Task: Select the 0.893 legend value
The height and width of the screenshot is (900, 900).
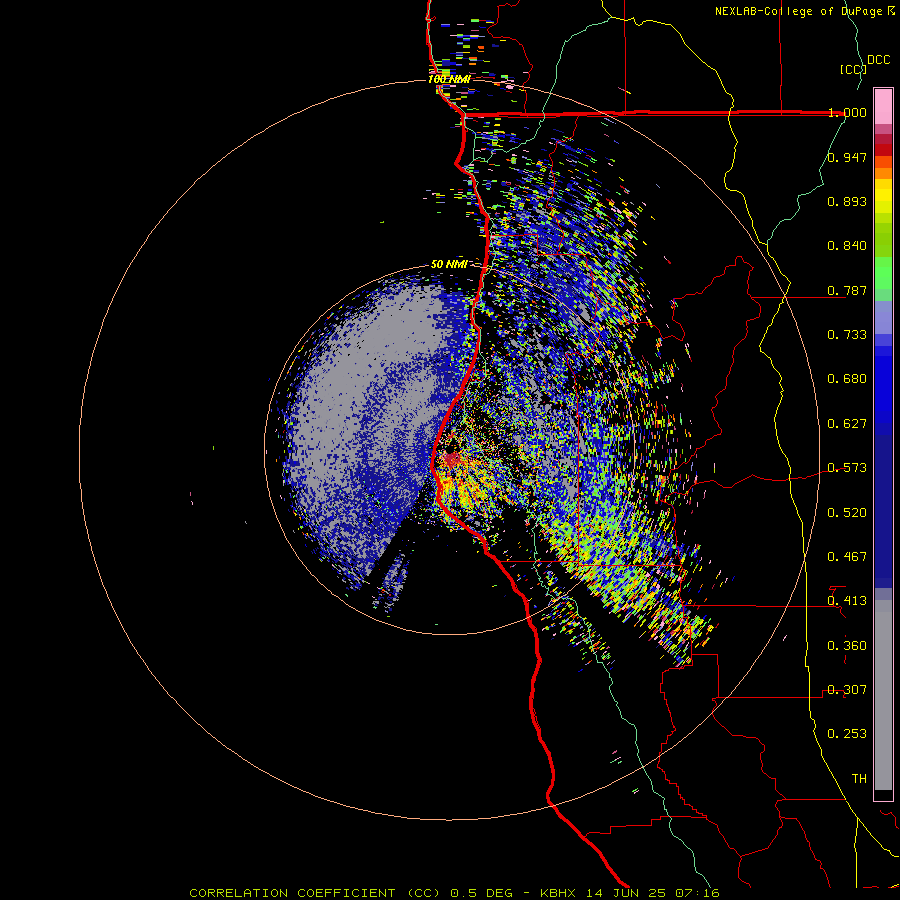Action: (847, 201)
